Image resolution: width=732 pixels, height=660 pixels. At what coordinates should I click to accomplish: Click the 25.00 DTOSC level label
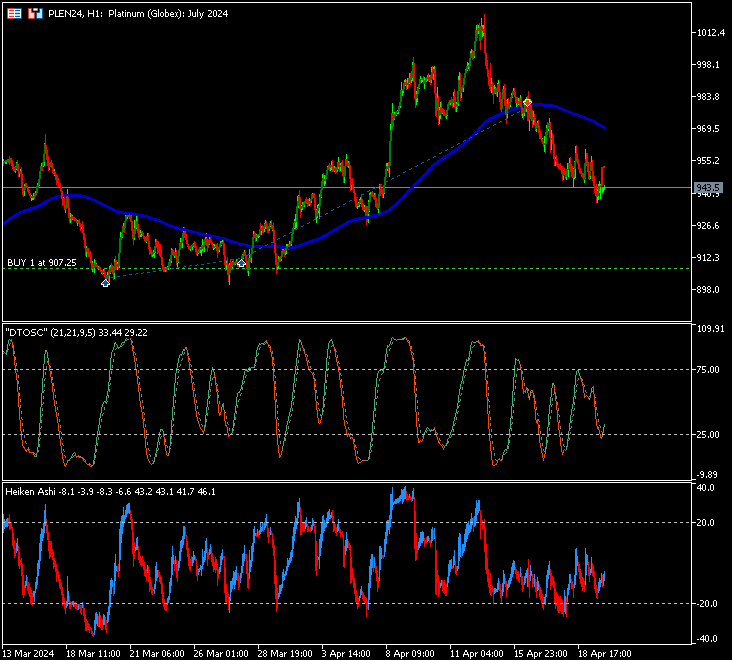click(x=708, y=435)
